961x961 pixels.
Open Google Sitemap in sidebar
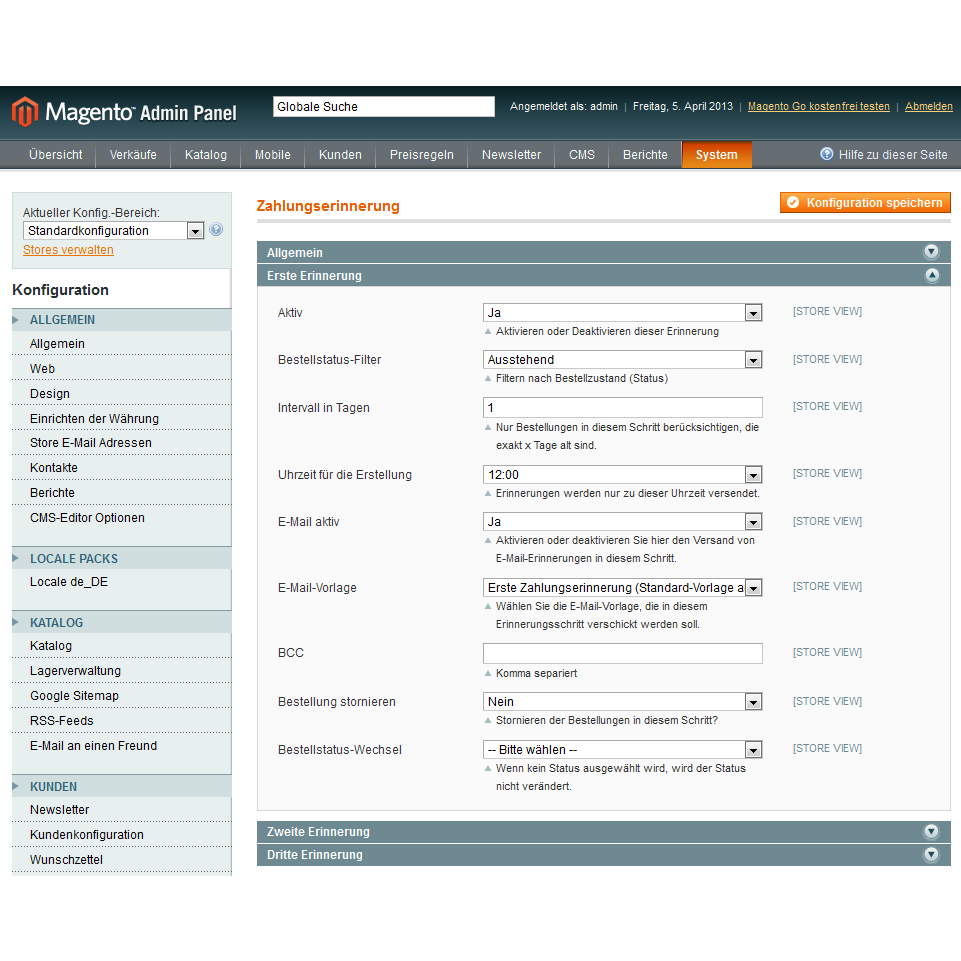pyautogui.click(x=121, y=696)
